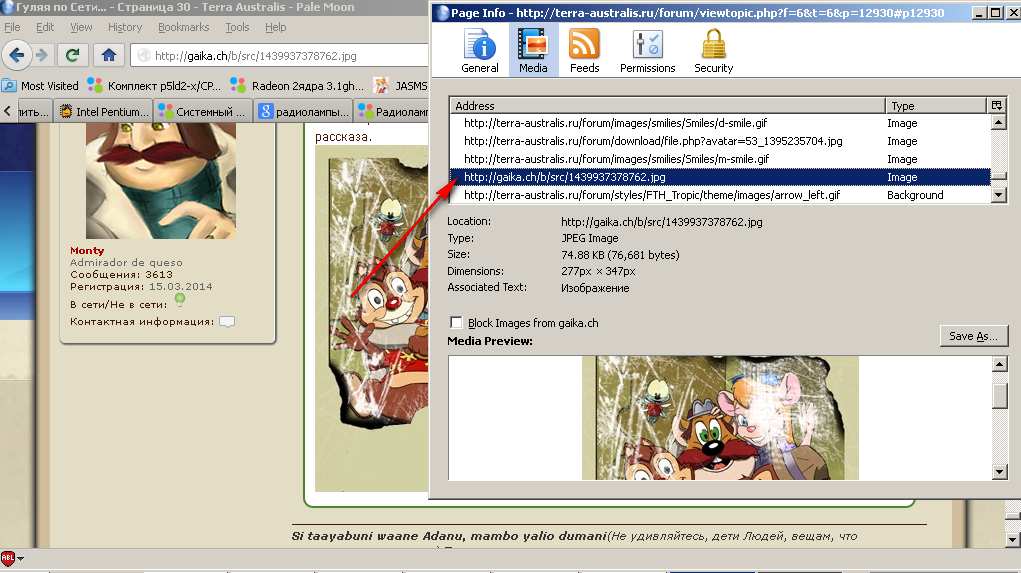Open the History menu
Image resolution: width=1021 pixels, height=573 pixels.
coord(125,27)
